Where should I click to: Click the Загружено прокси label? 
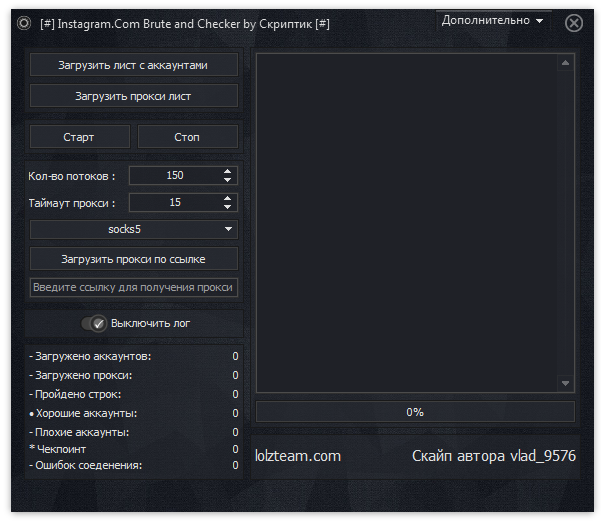tap(80, 375)
